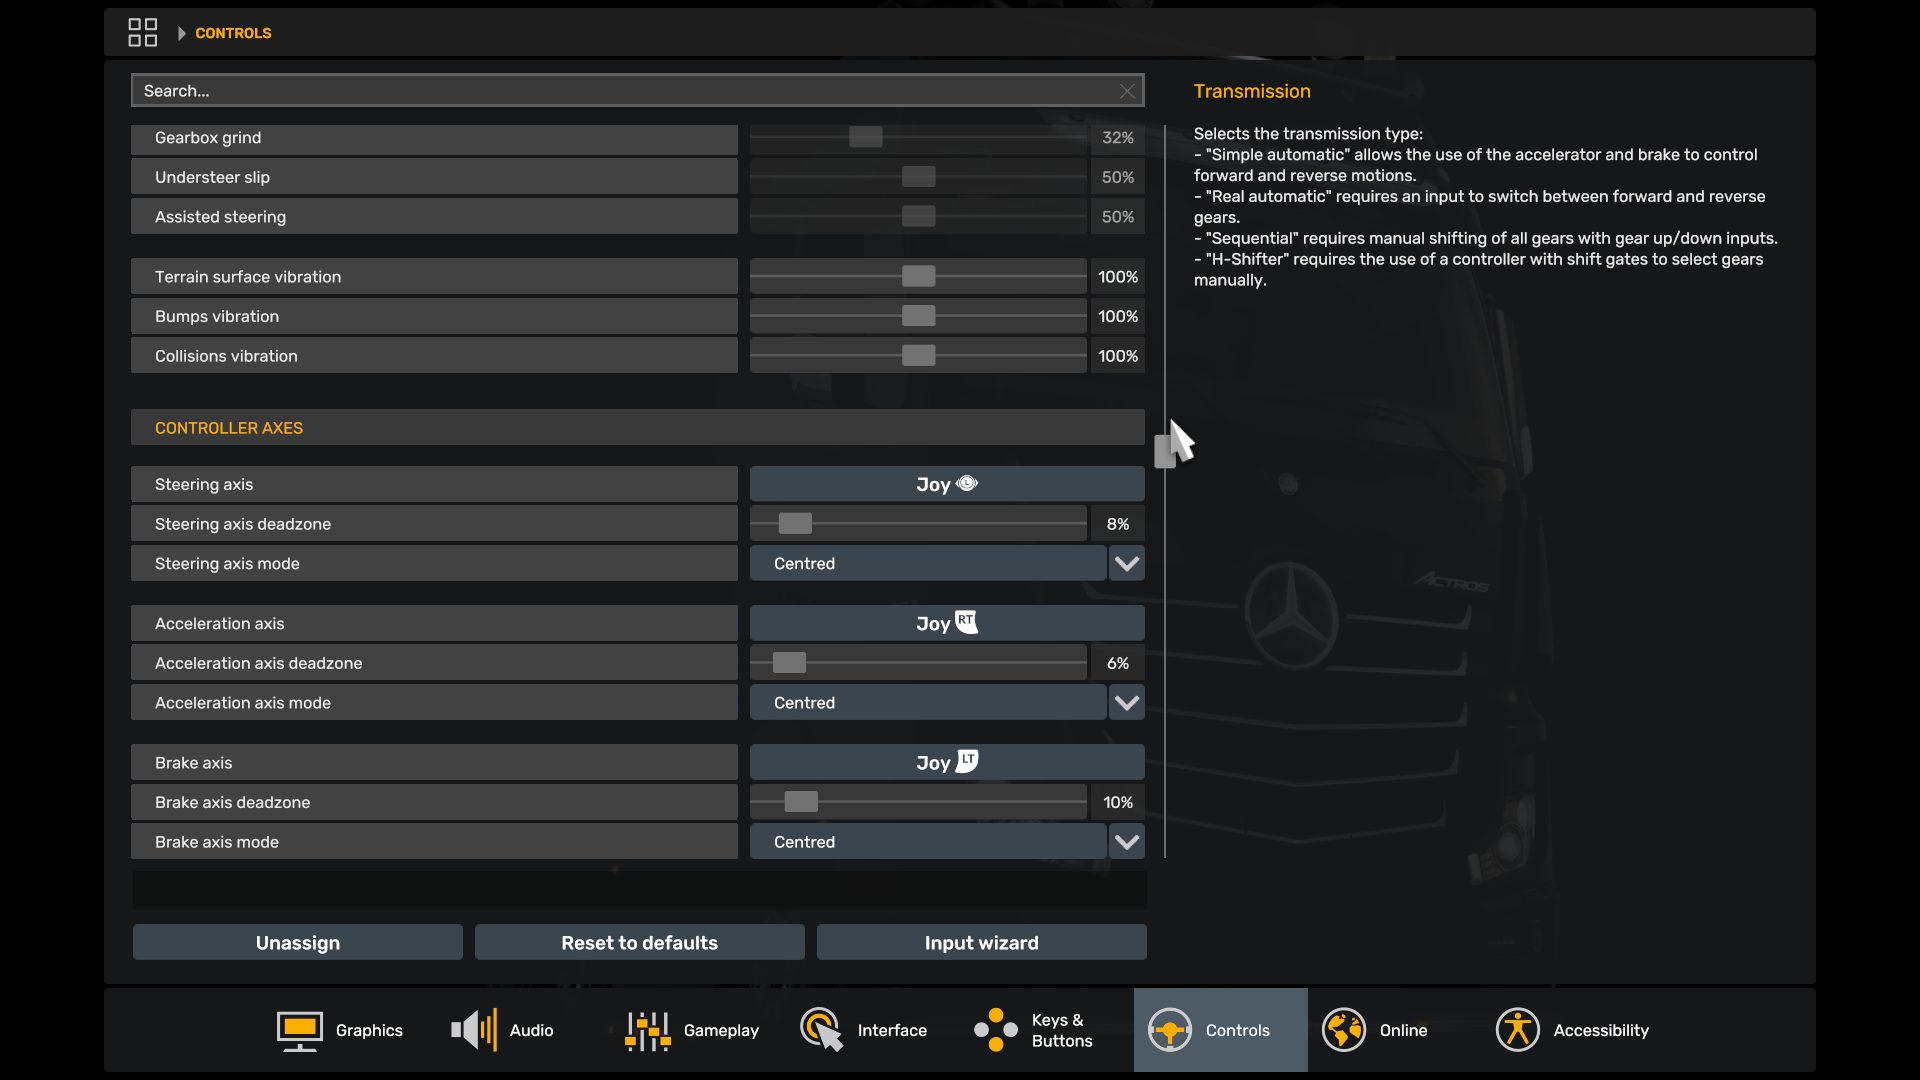1920x1080 pixels.
Task: Open the Graphics settings monitor icon
Action: [x=299, y=1030]
